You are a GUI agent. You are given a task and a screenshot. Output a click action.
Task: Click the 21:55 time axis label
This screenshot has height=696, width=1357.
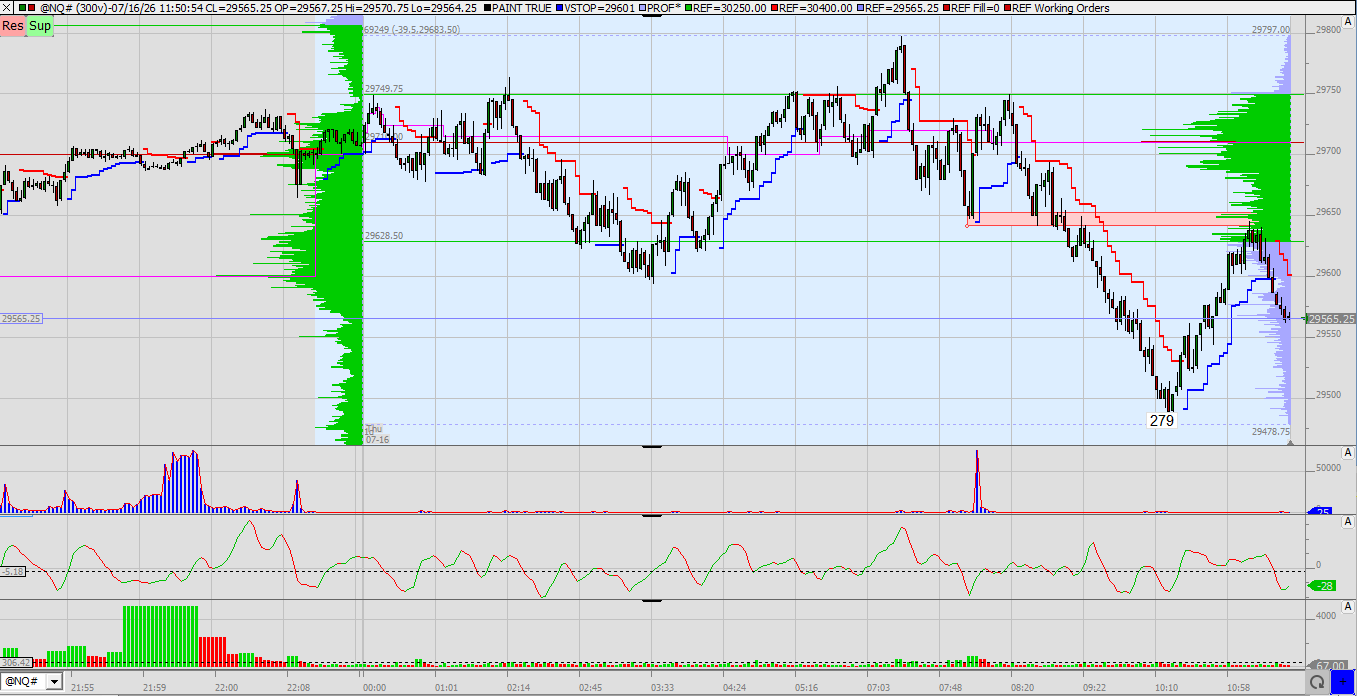[83, 687]
